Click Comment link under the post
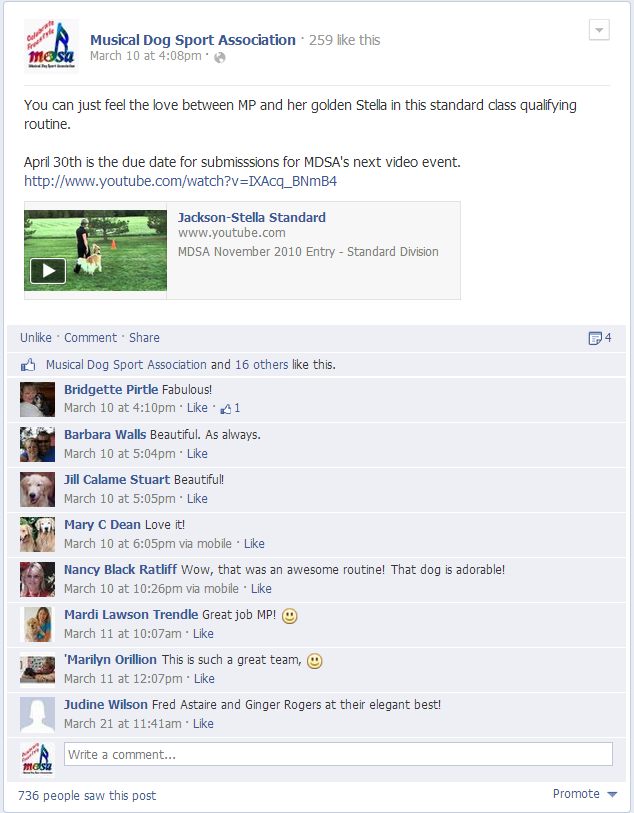Image resolution: width=634 pixels, height=813 pixels. (x=91, y=338)
